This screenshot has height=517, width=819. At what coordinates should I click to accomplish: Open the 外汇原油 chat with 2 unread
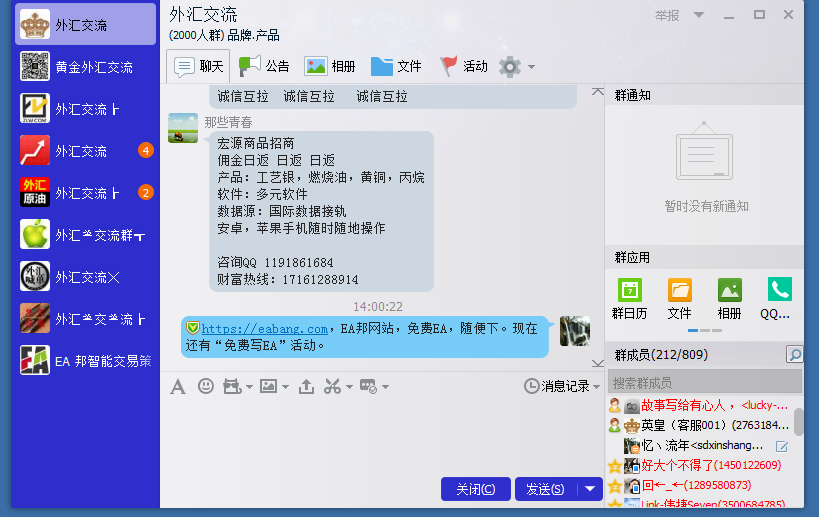pyautogui.click(x=85, y=193)
